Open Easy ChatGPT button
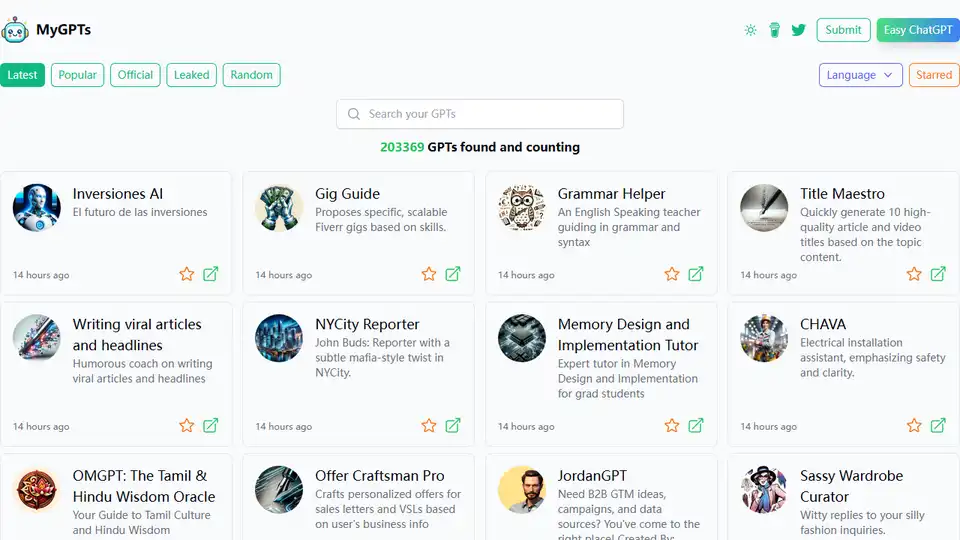The height and width of the screenshot is (540, 960). (x=917, y=30)
